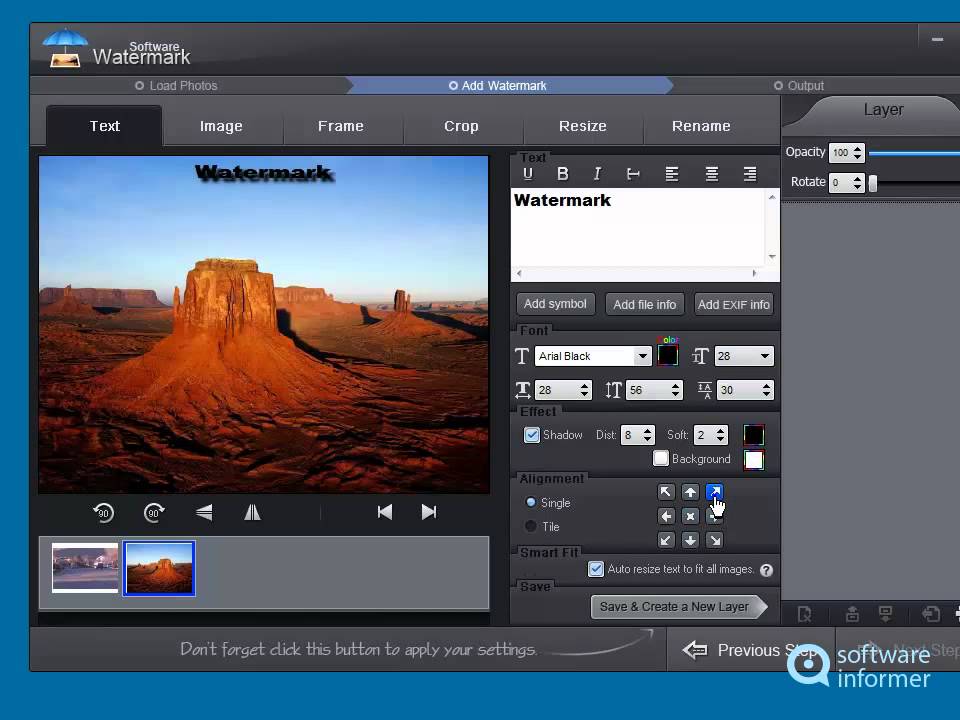Align watermark text left

(x=672, y=174)
